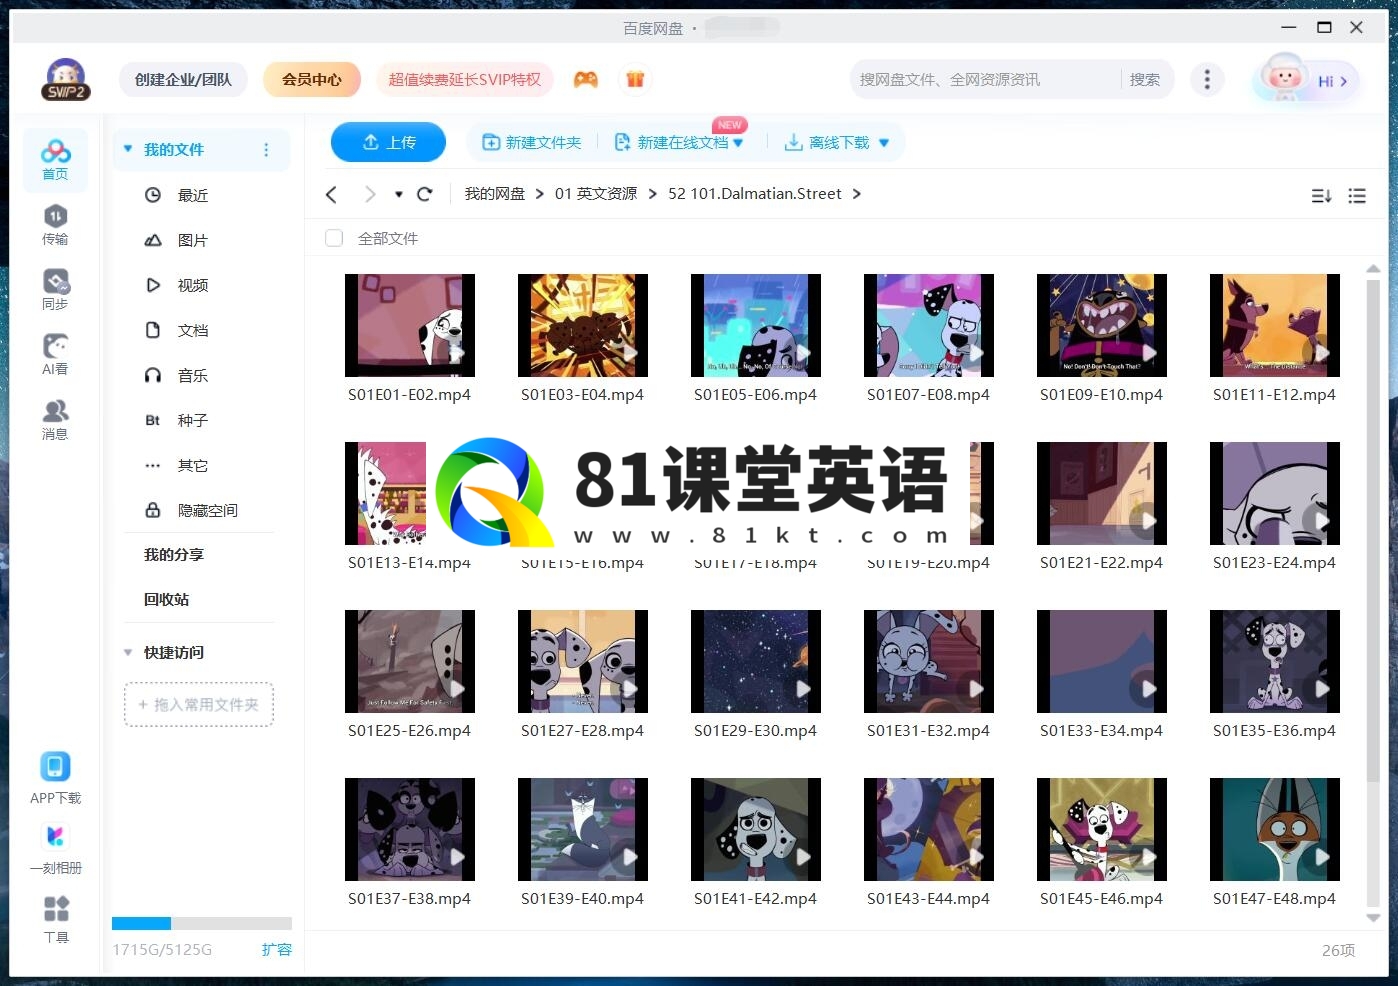Image resolution: width=1398 pixels, height=986 pixels.
Task: Expand the chevron after 我的网盘 breadcrumb
Action: [540, 194]
